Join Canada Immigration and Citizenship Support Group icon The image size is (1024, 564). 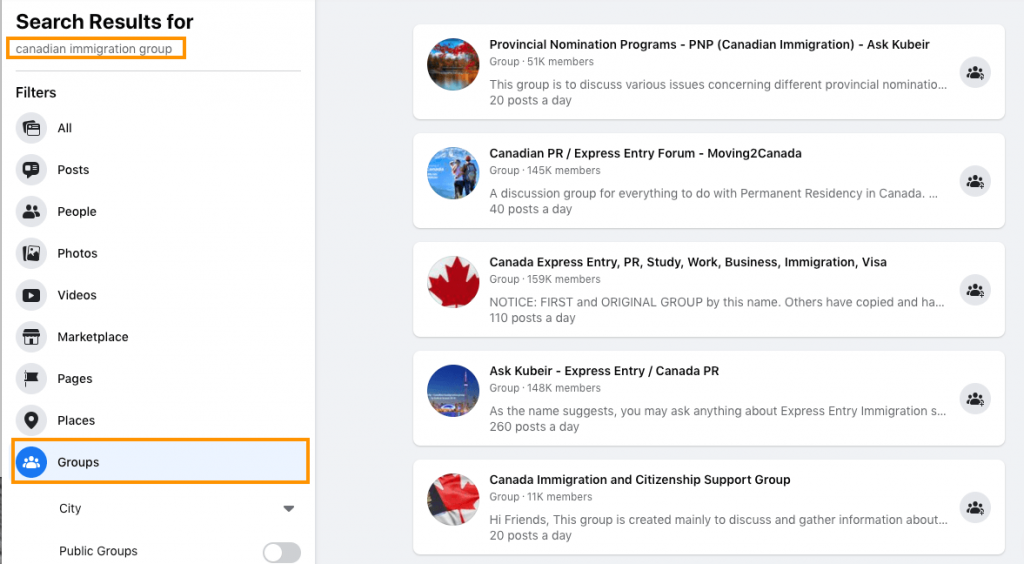point(975,508)
